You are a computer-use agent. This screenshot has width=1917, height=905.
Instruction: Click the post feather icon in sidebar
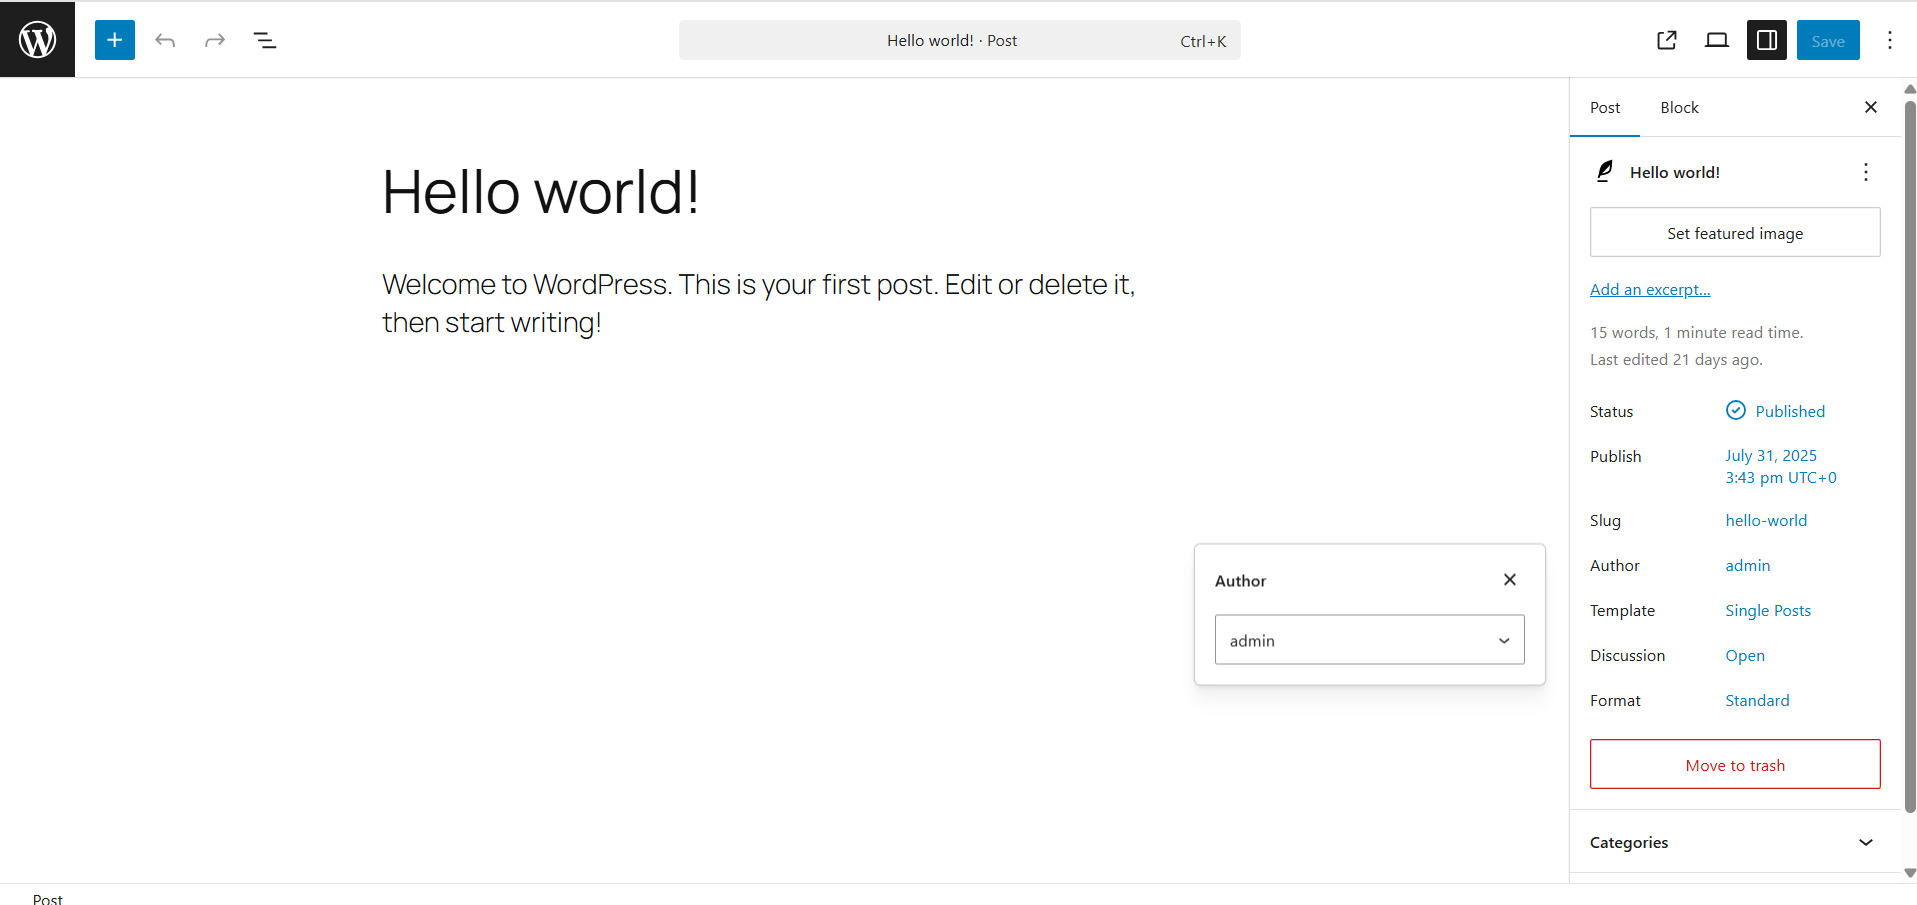[1605, 171]
